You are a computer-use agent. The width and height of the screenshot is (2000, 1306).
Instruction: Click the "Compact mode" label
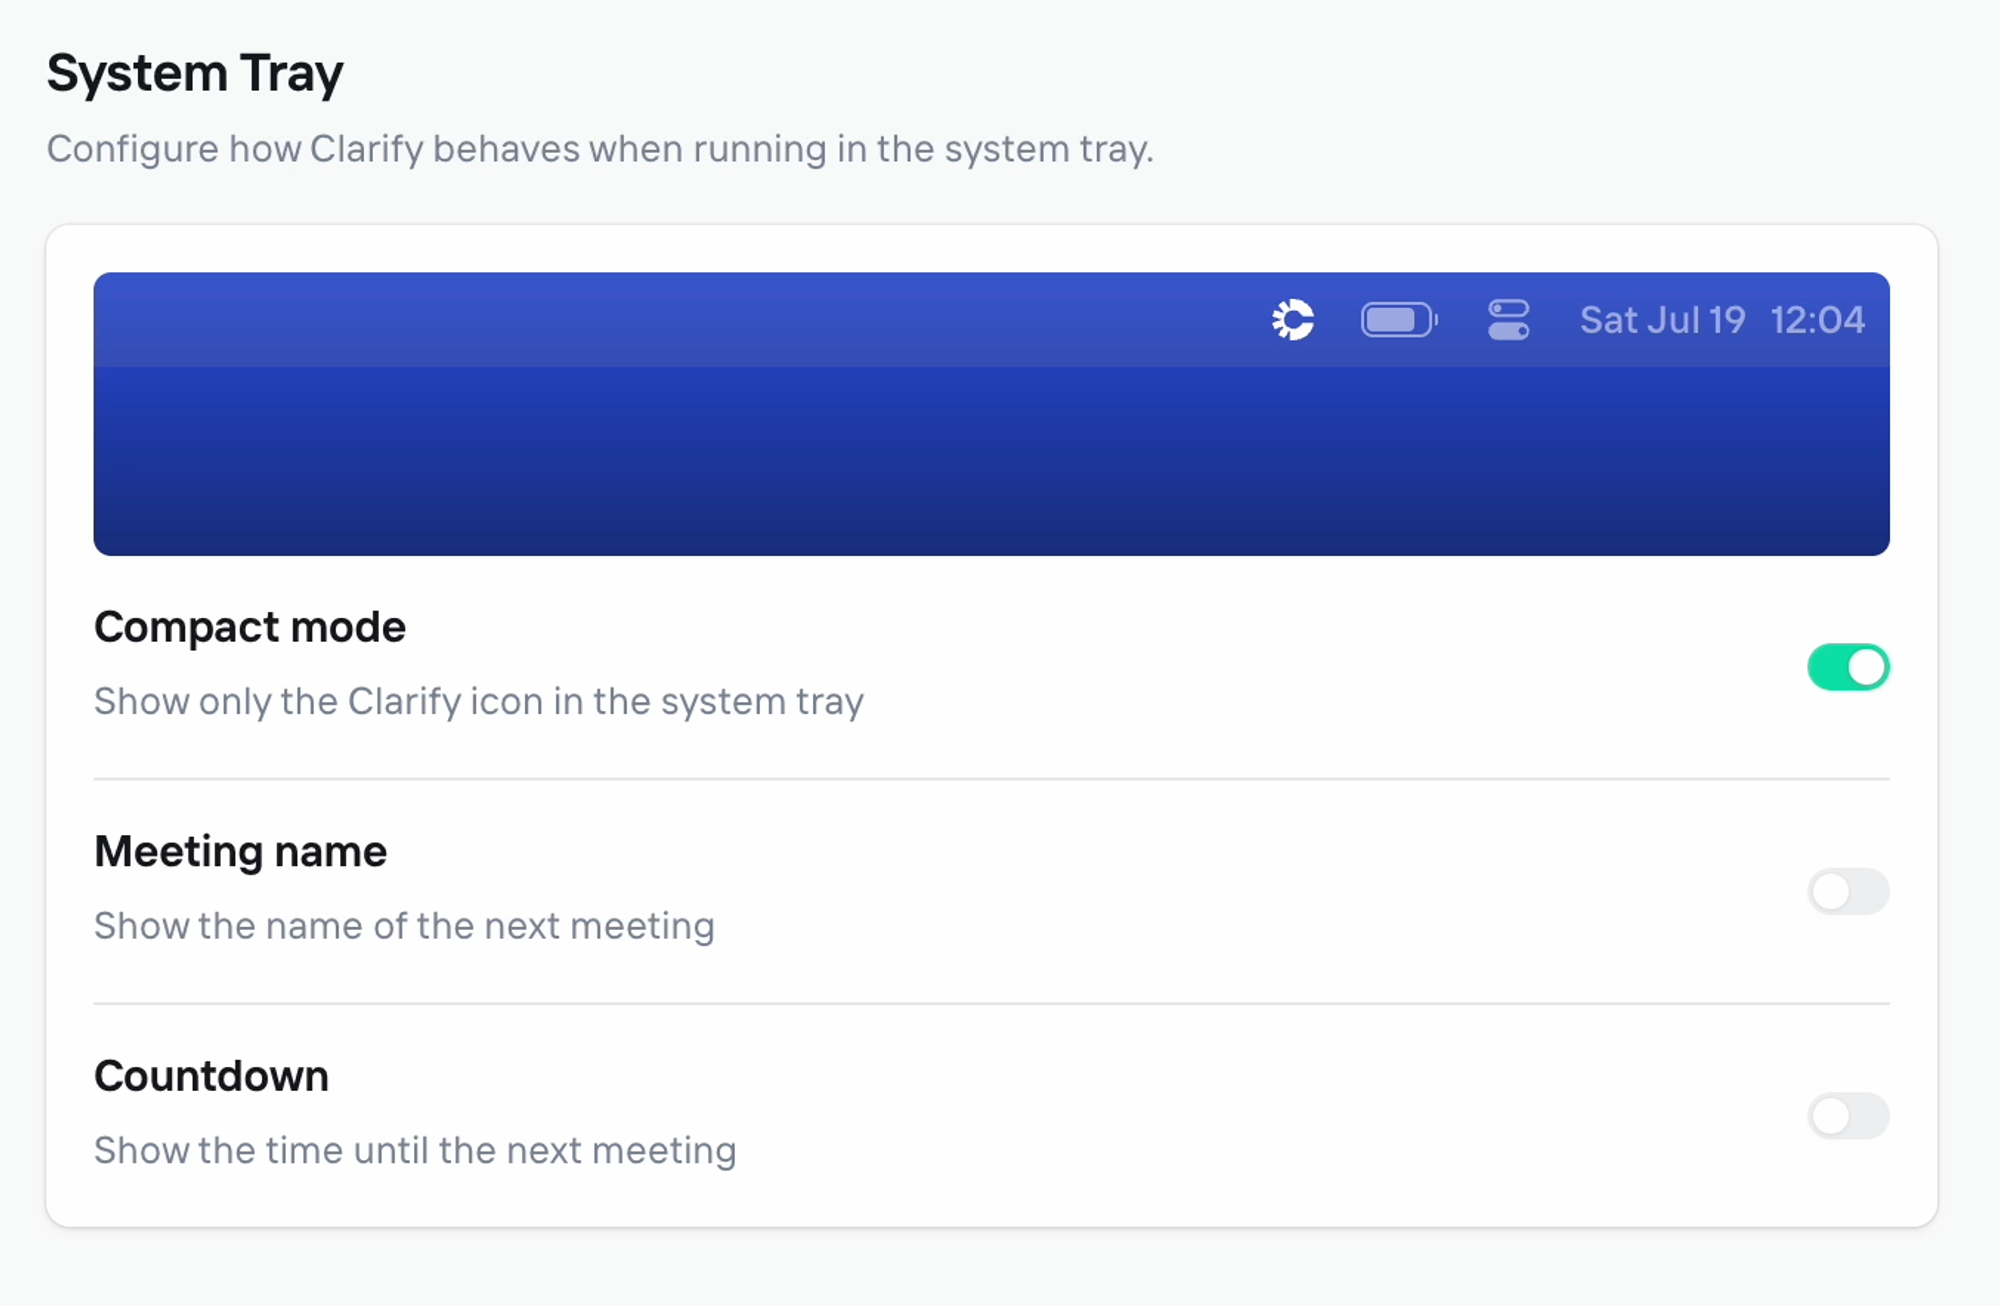pos(250,628)
